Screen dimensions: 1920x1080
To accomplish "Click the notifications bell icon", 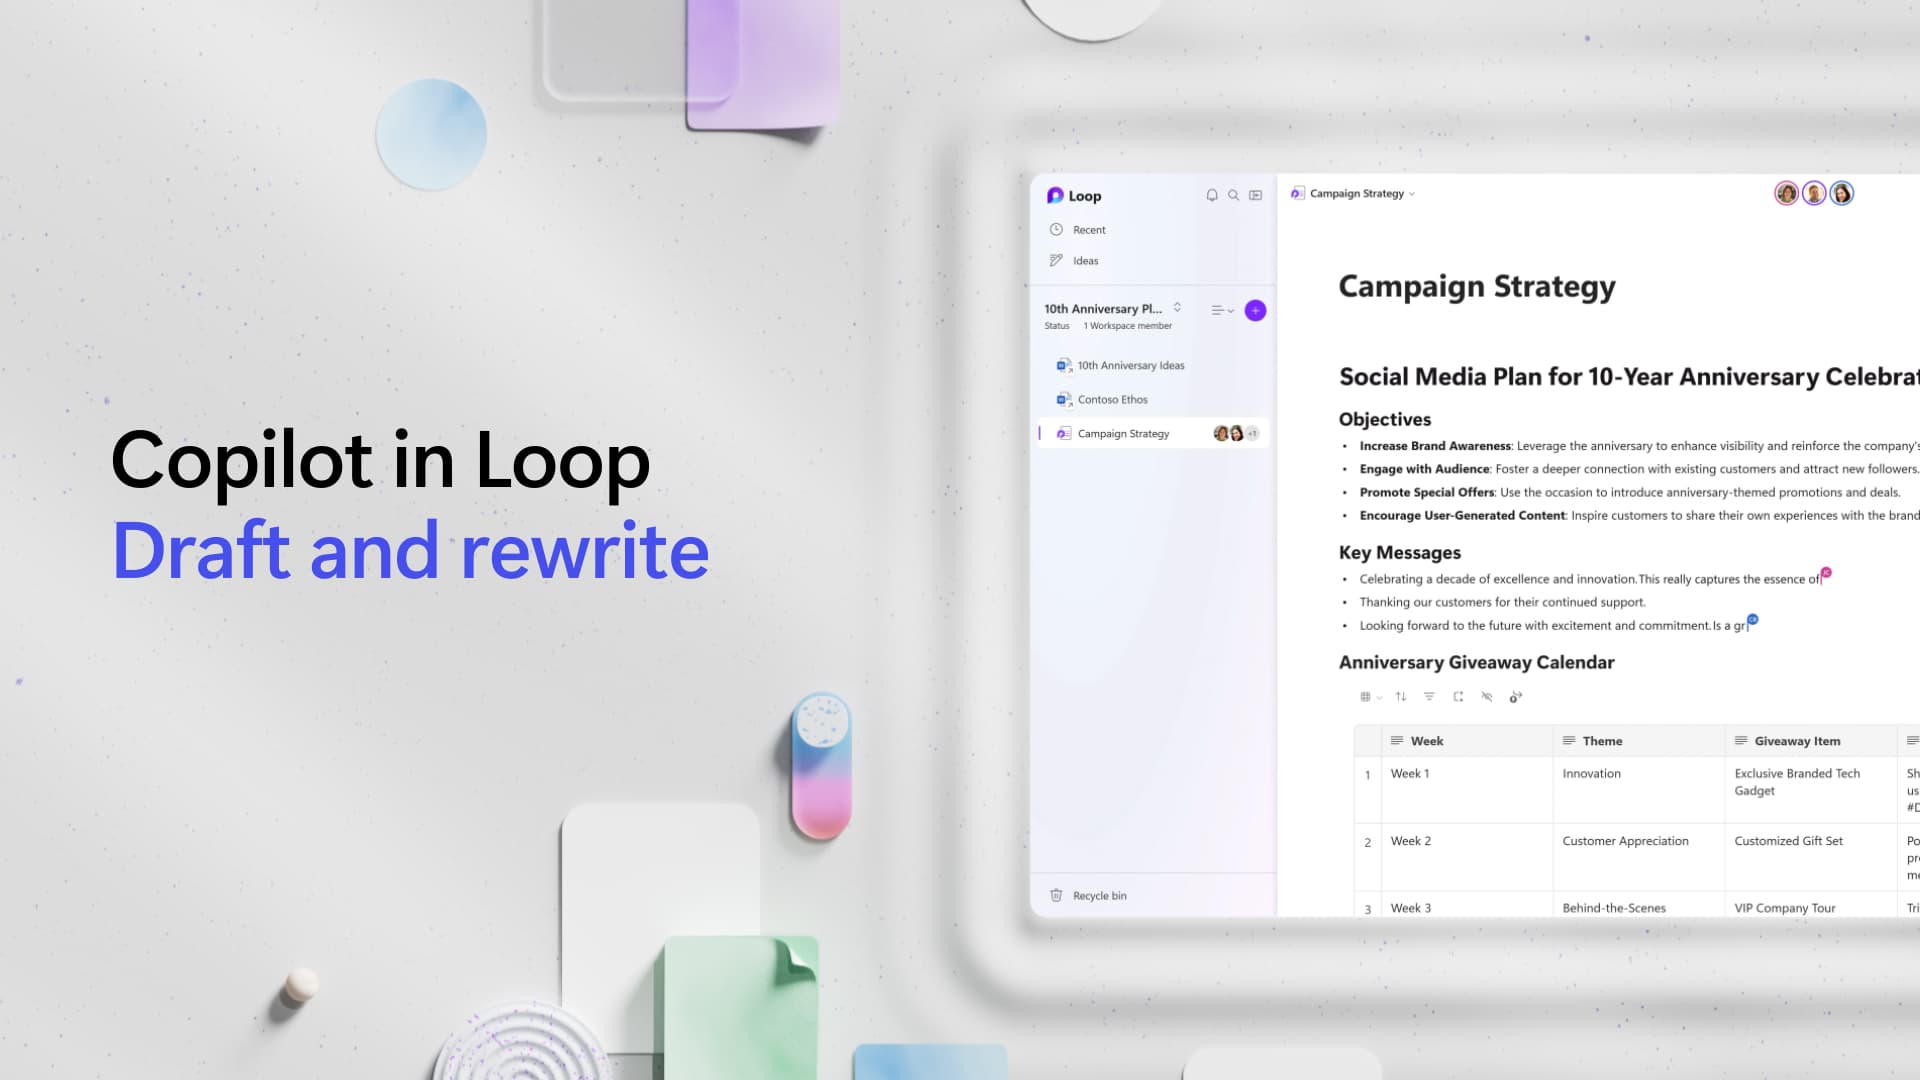I will click(1211, 195).
